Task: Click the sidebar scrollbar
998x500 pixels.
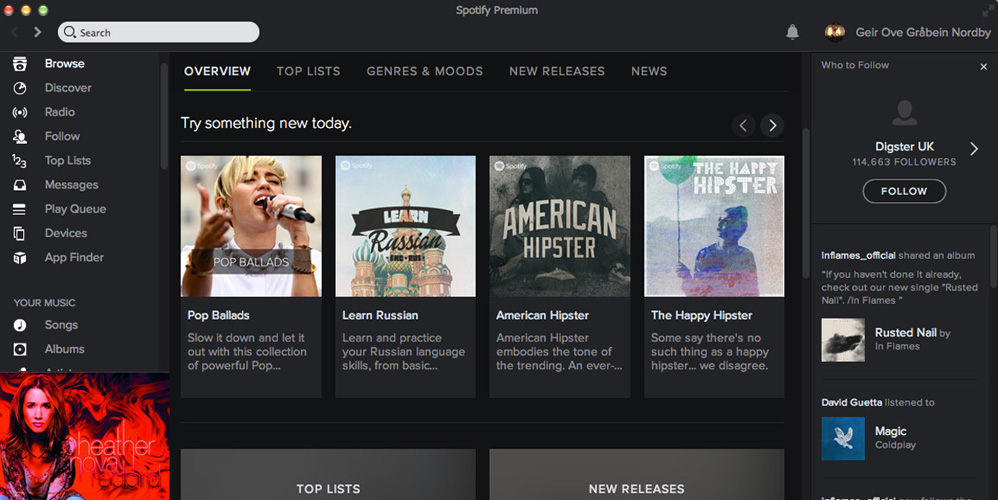Action: pyautogui.click(x=164, y=115)
